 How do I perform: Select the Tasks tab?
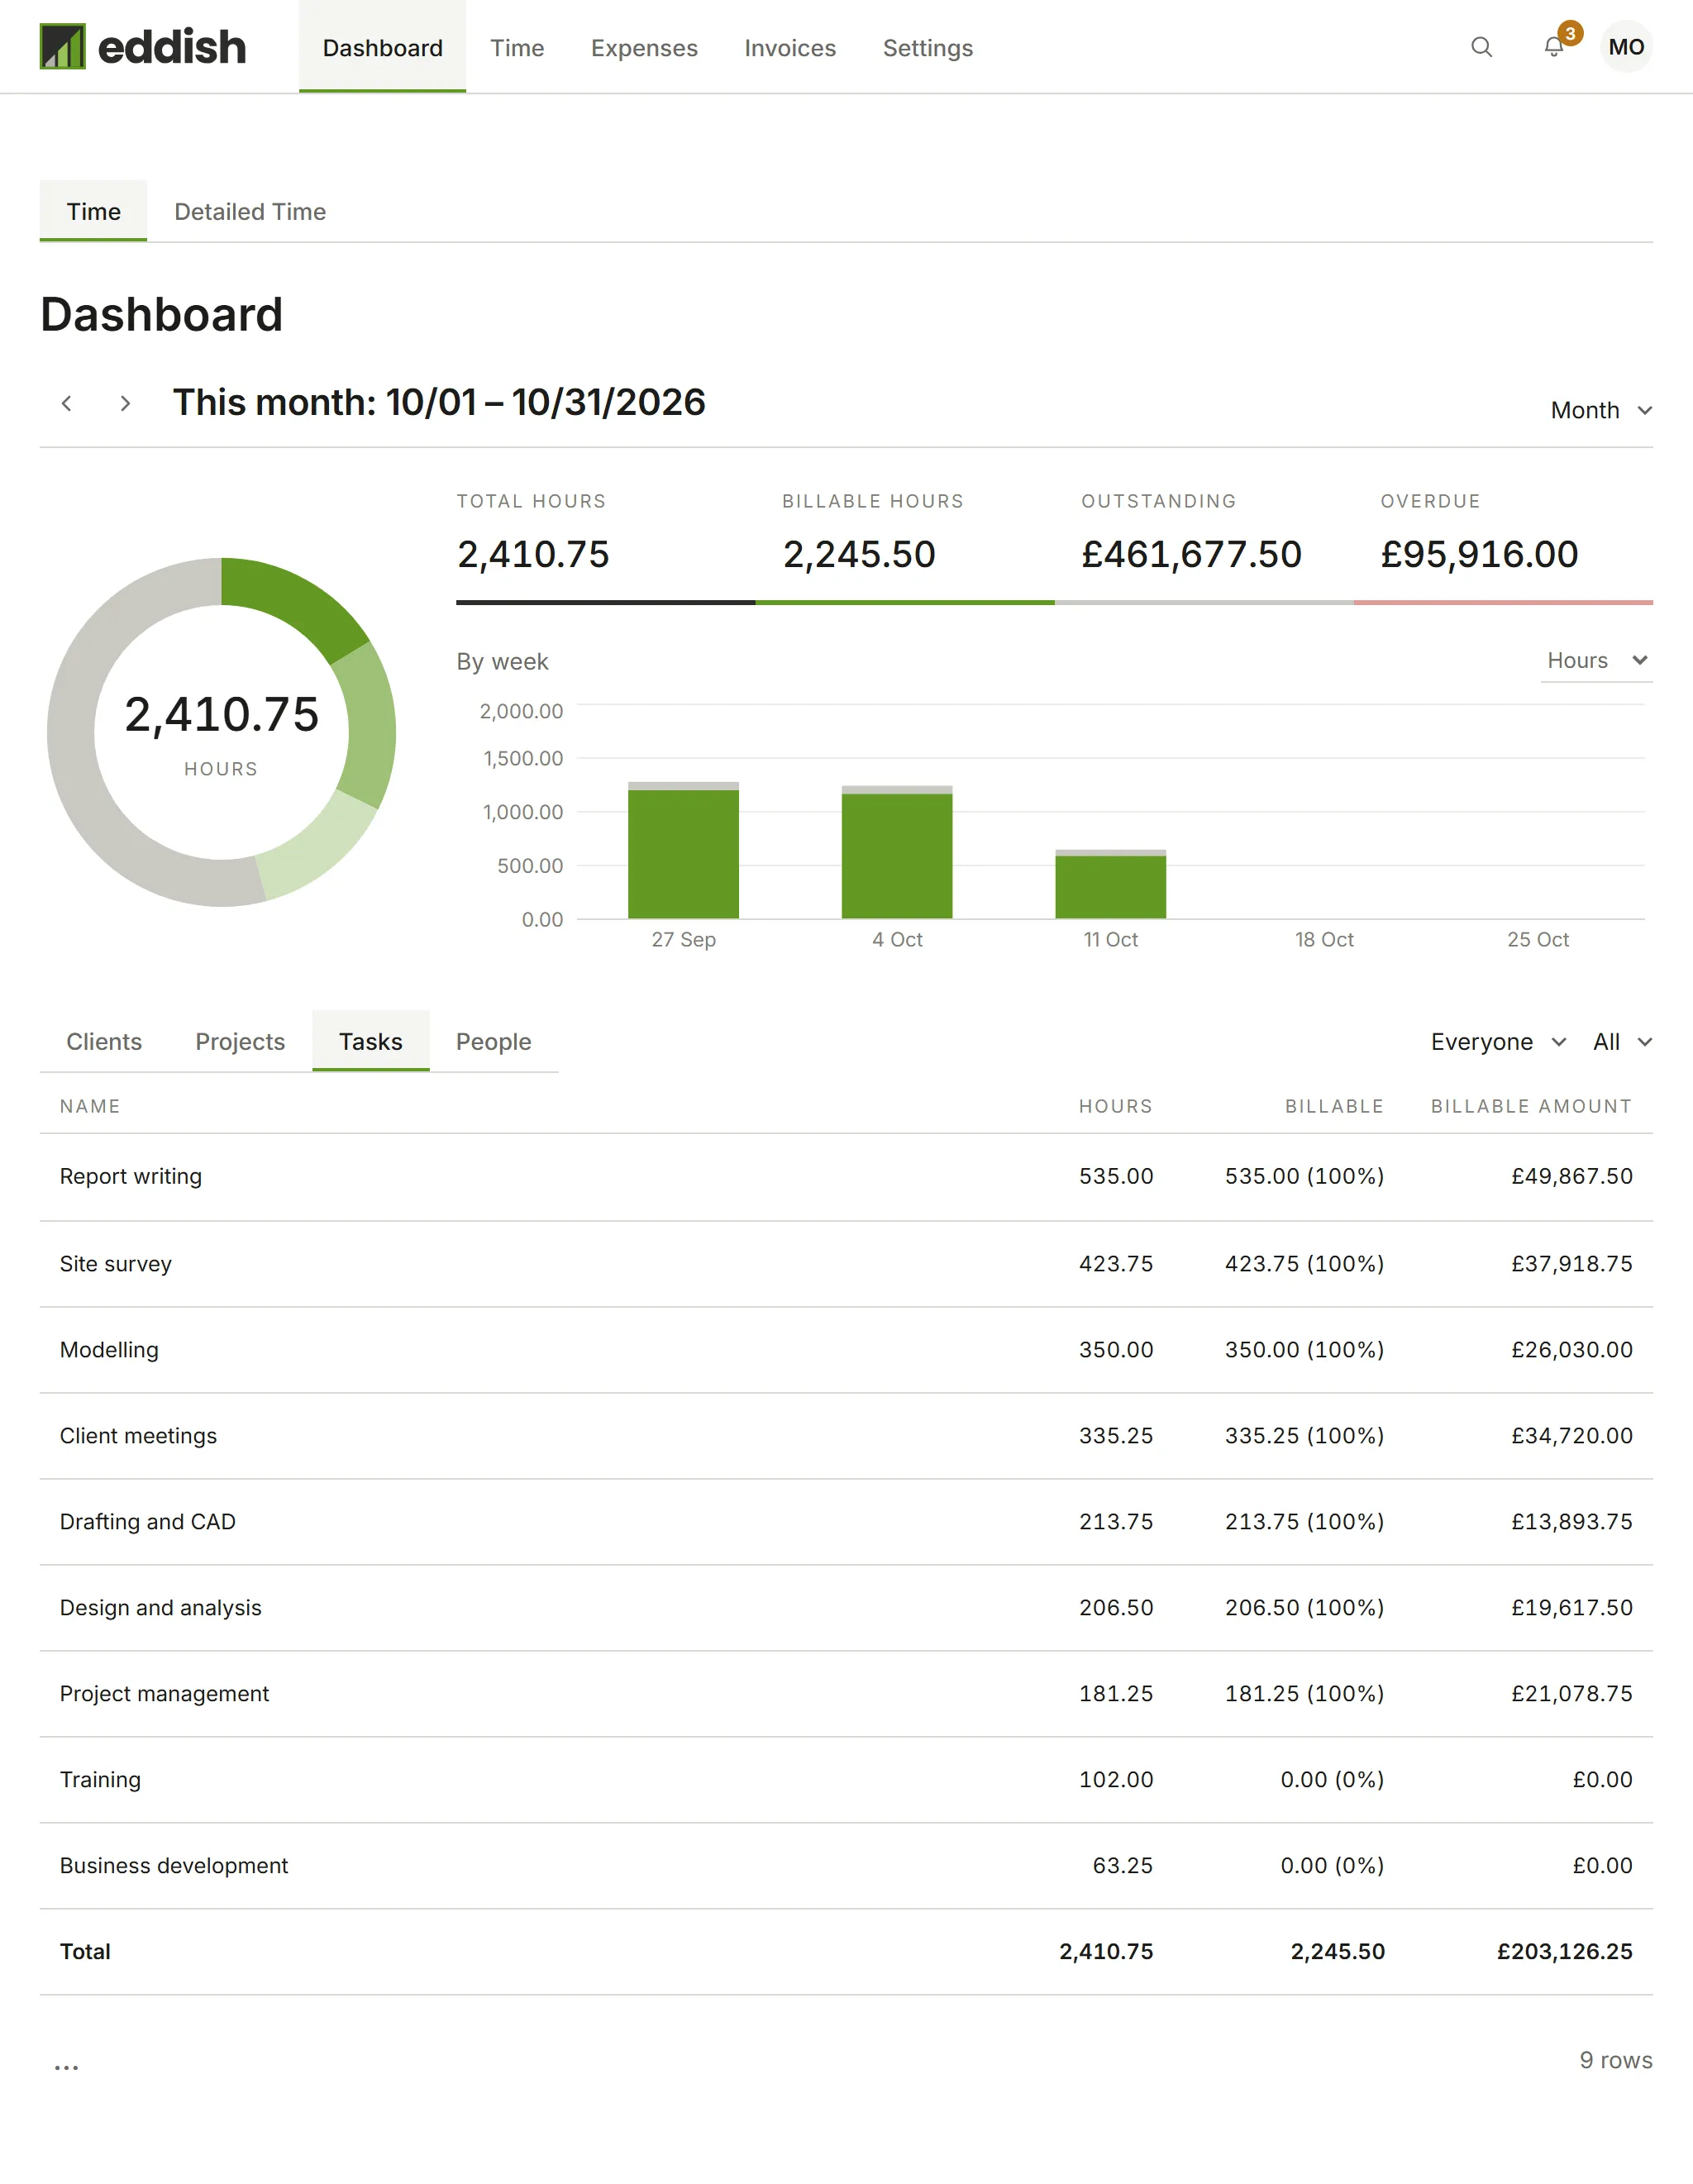370,1042
